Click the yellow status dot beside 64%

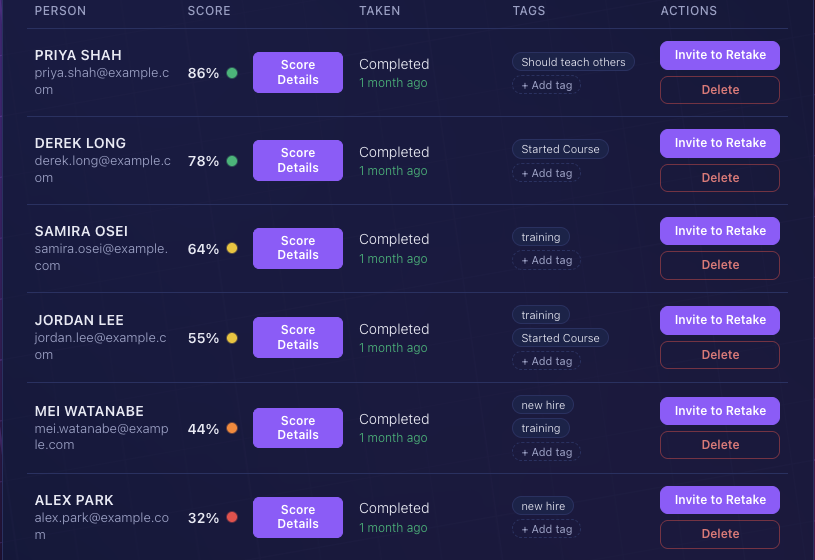(x=232, y=249)
